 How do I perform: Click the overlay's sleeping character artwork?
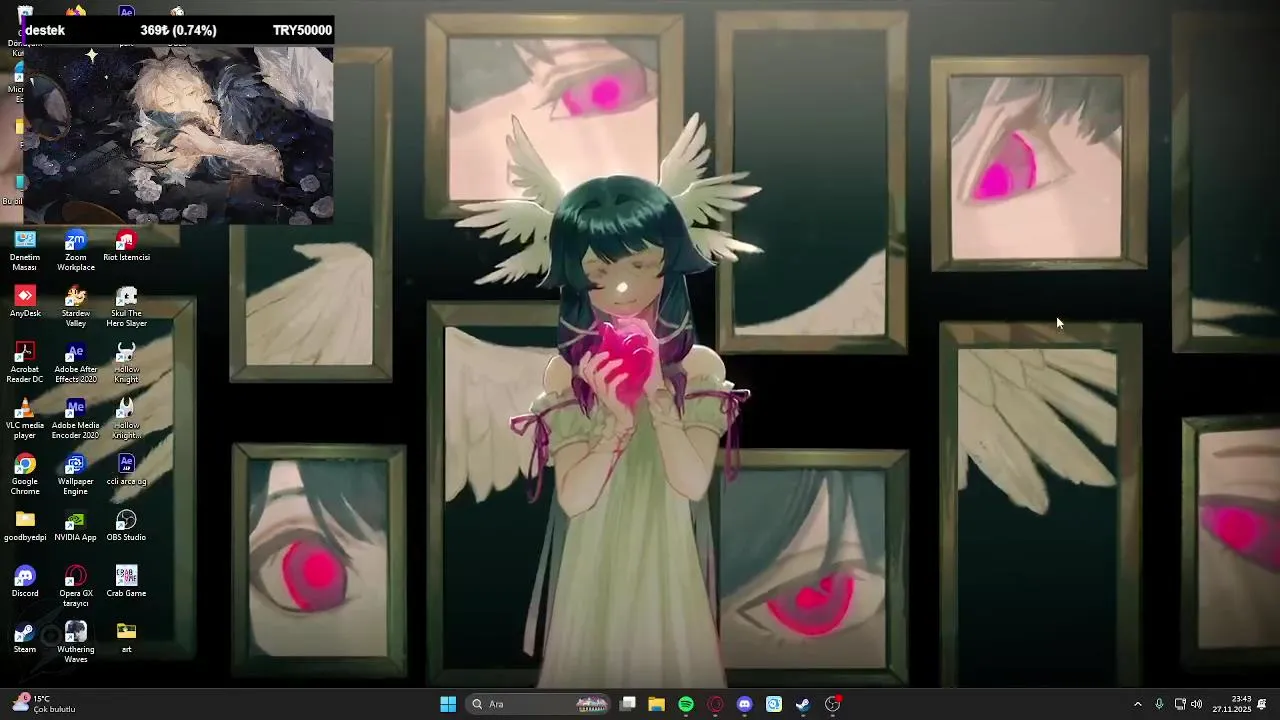point(178,133)
